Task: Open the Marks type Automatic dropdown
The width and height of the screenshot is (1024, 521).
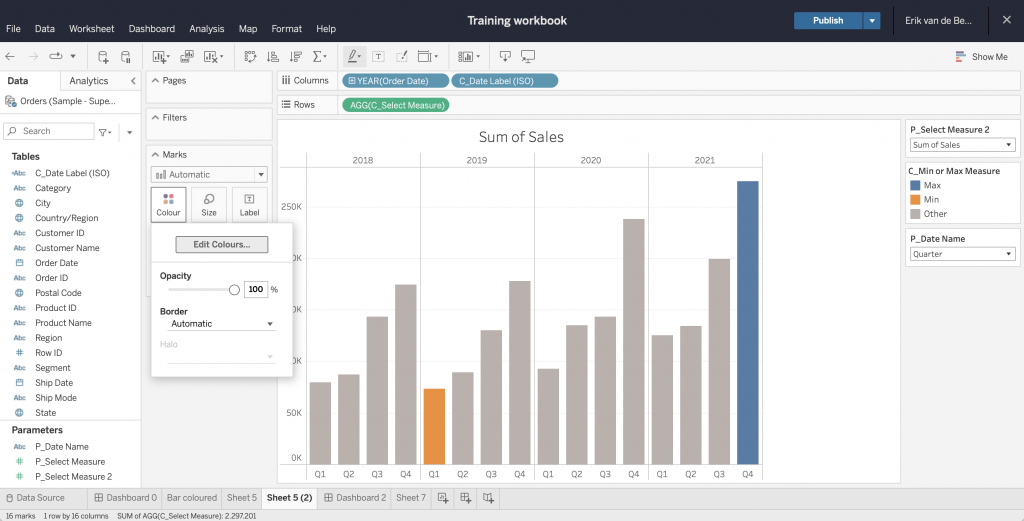Action: 209,175
